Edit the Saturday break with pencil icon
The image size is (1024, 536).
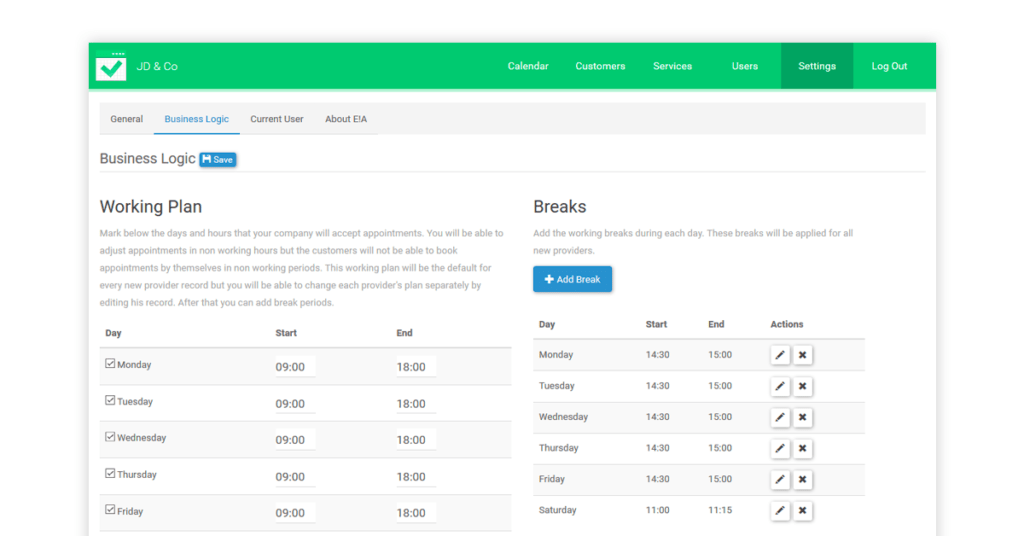[x=780, y=511]
